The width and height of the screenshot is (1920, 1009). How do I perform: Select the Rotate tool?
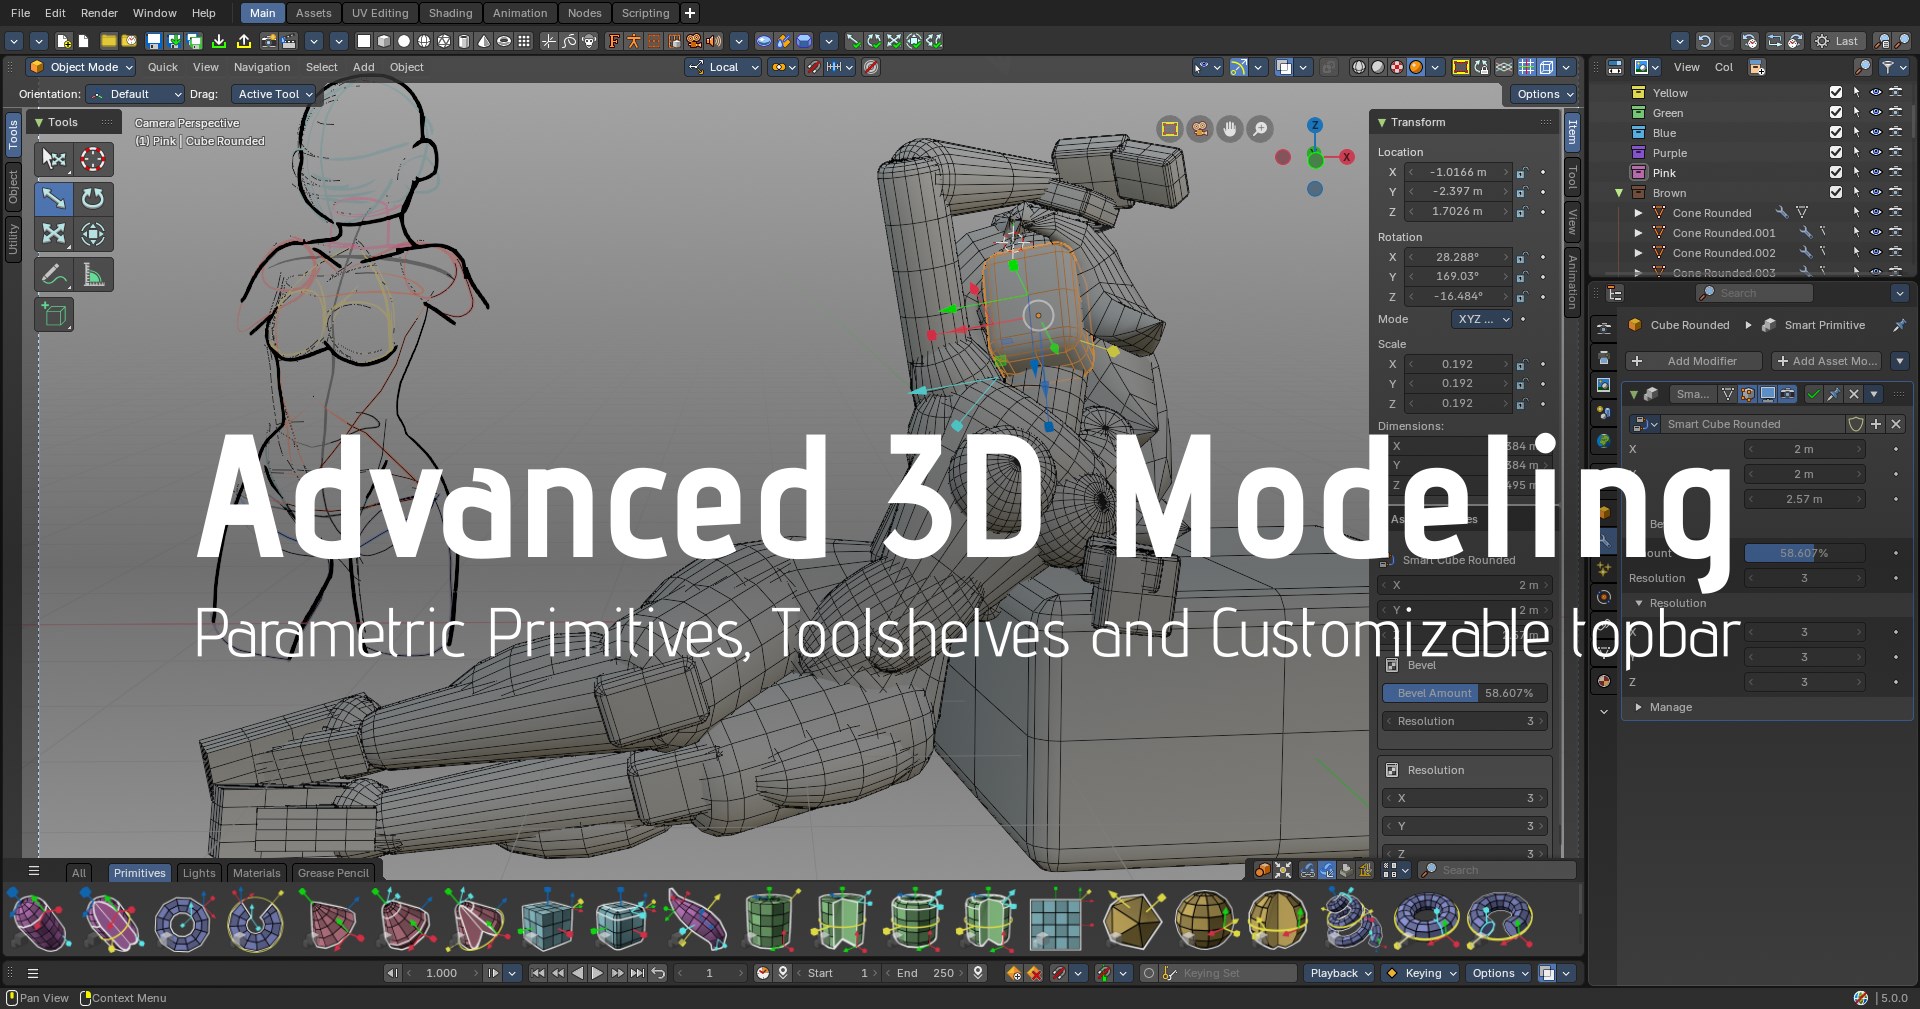coord(93,198)
